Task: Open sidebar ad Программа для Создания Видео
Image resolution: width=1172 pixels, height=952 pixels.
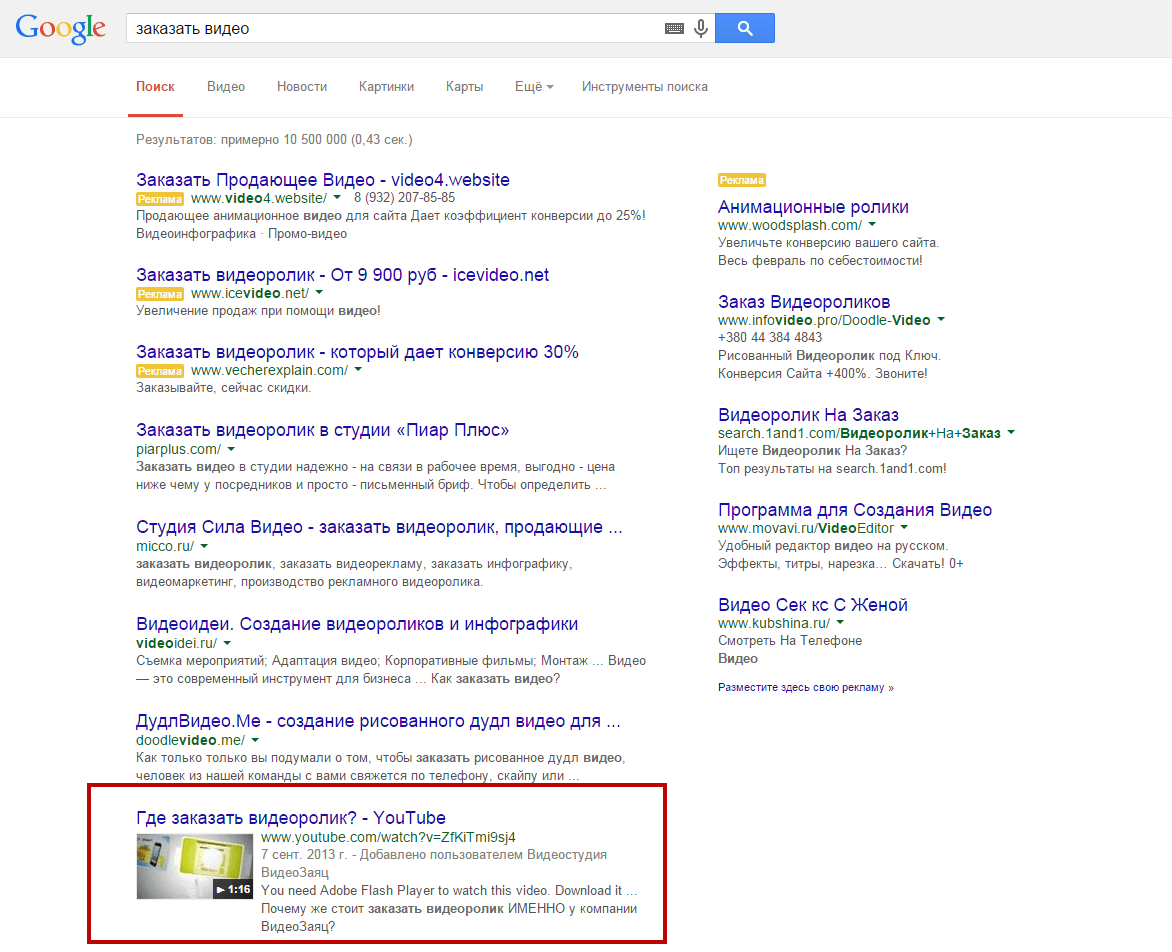Action: click(855, 510)
